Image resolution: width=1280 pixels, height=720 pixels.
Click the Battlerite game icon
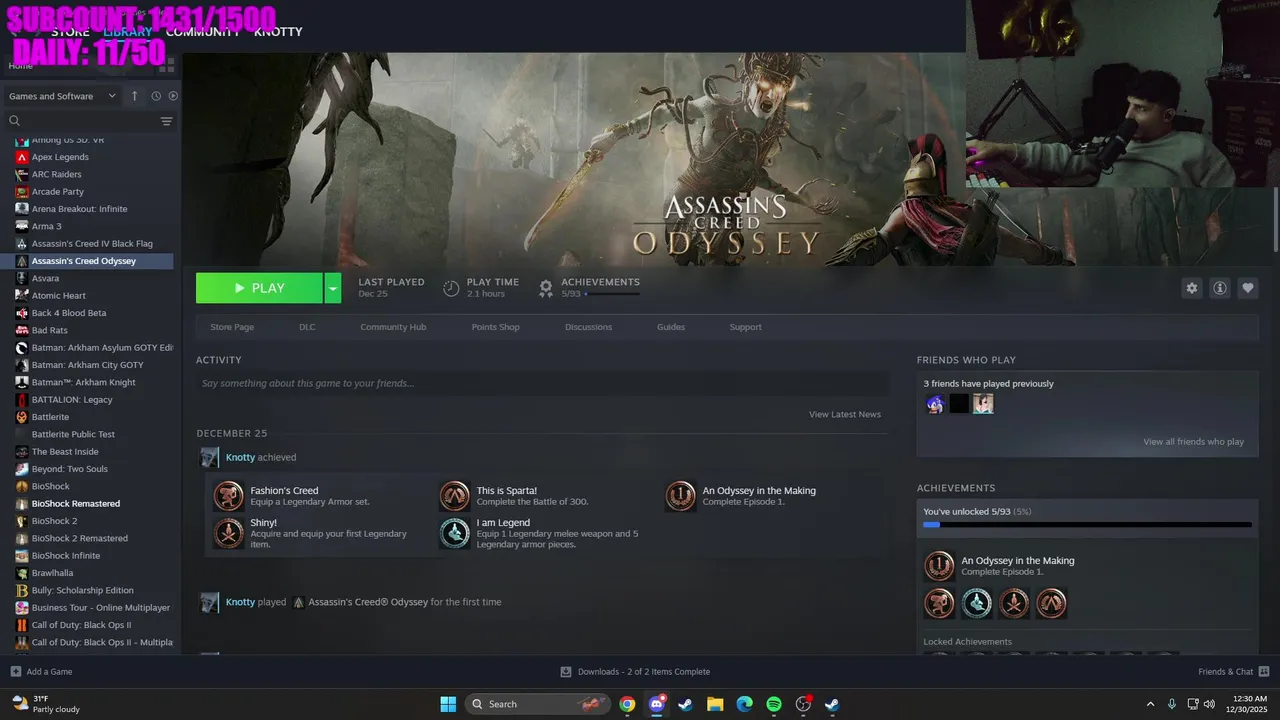pos(22,417)
